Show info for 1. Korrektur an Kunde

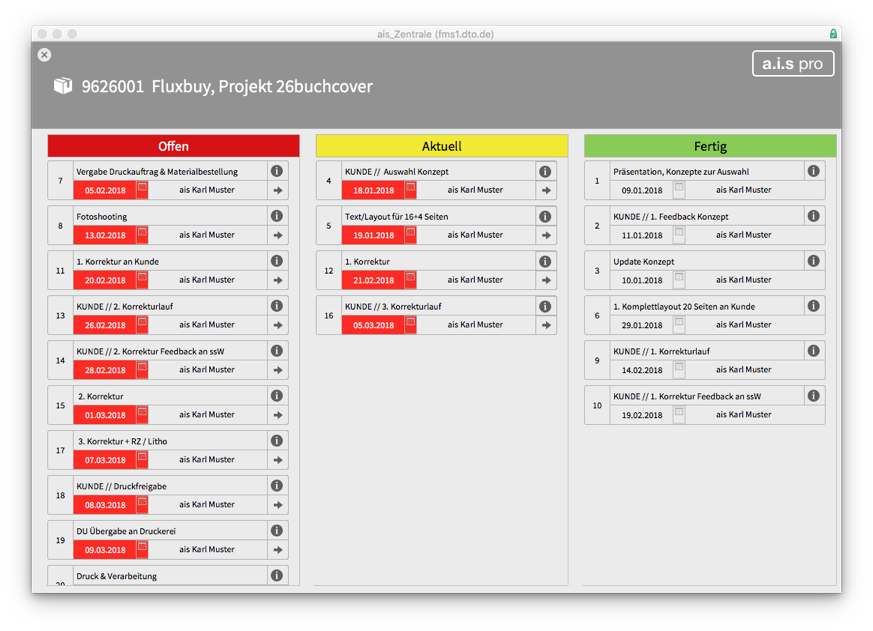tap(277, 261)
